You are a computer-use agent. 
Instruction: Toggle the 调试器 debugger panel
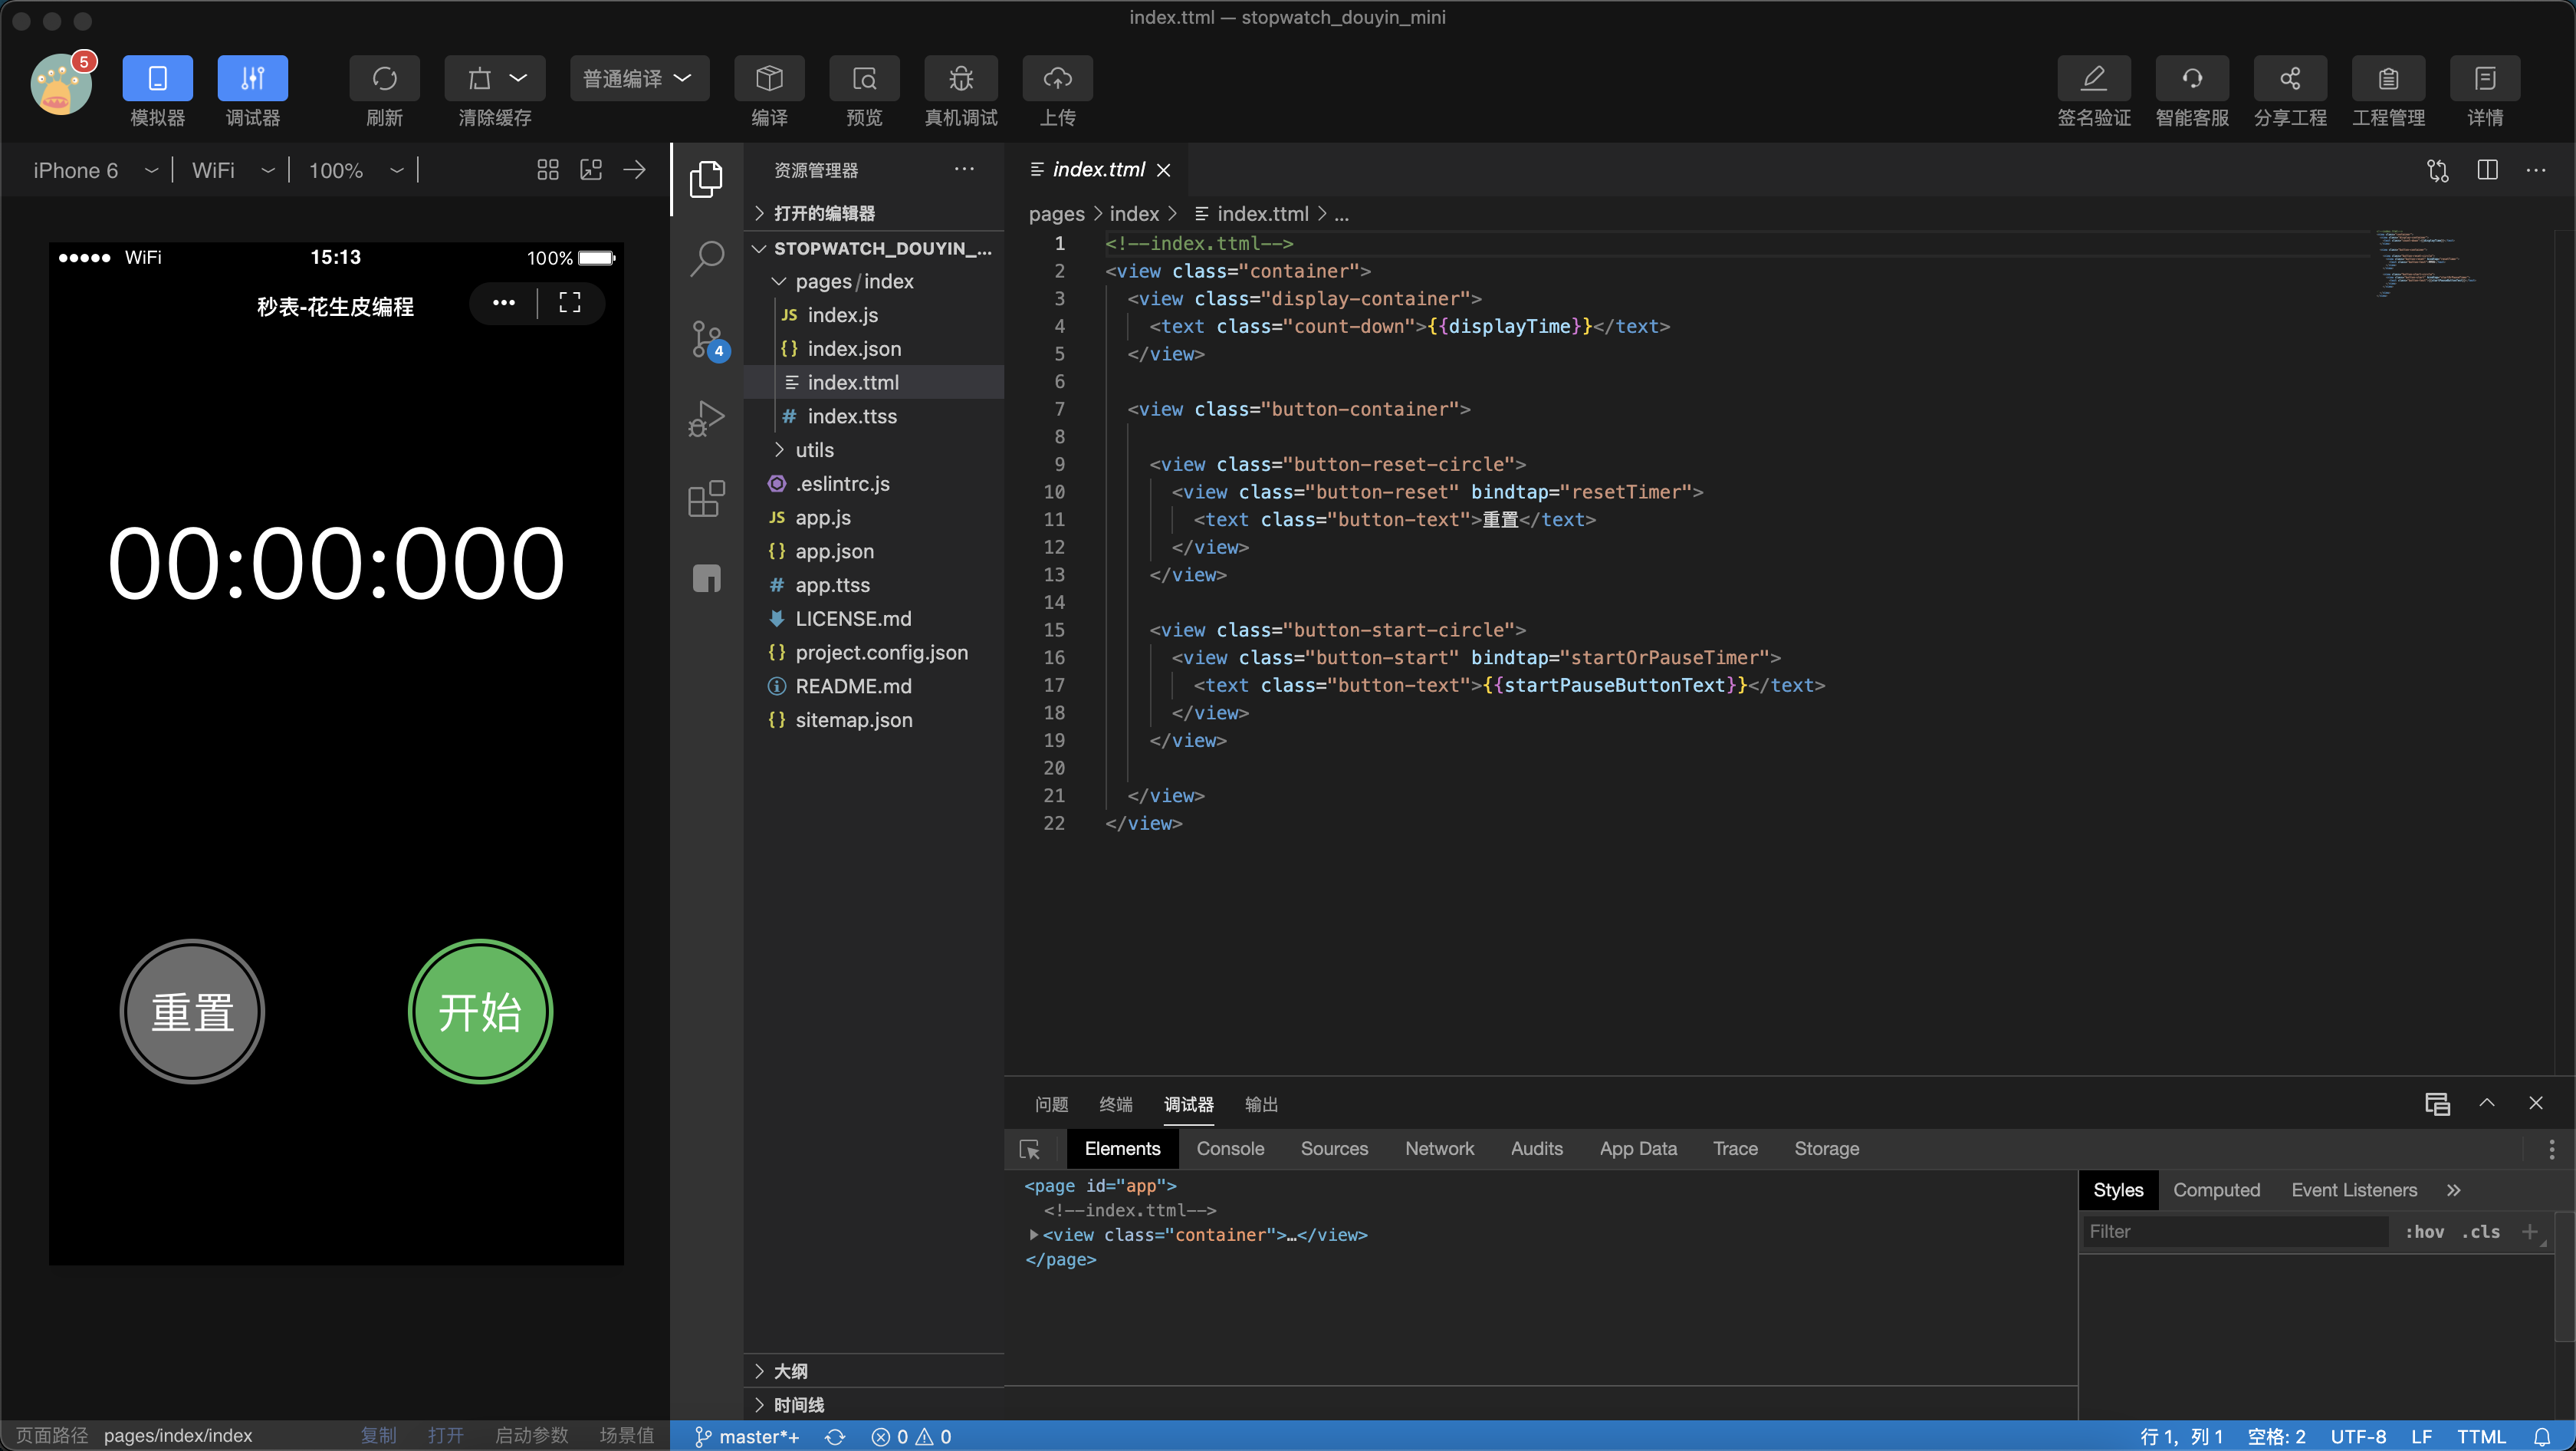(252, 78)
